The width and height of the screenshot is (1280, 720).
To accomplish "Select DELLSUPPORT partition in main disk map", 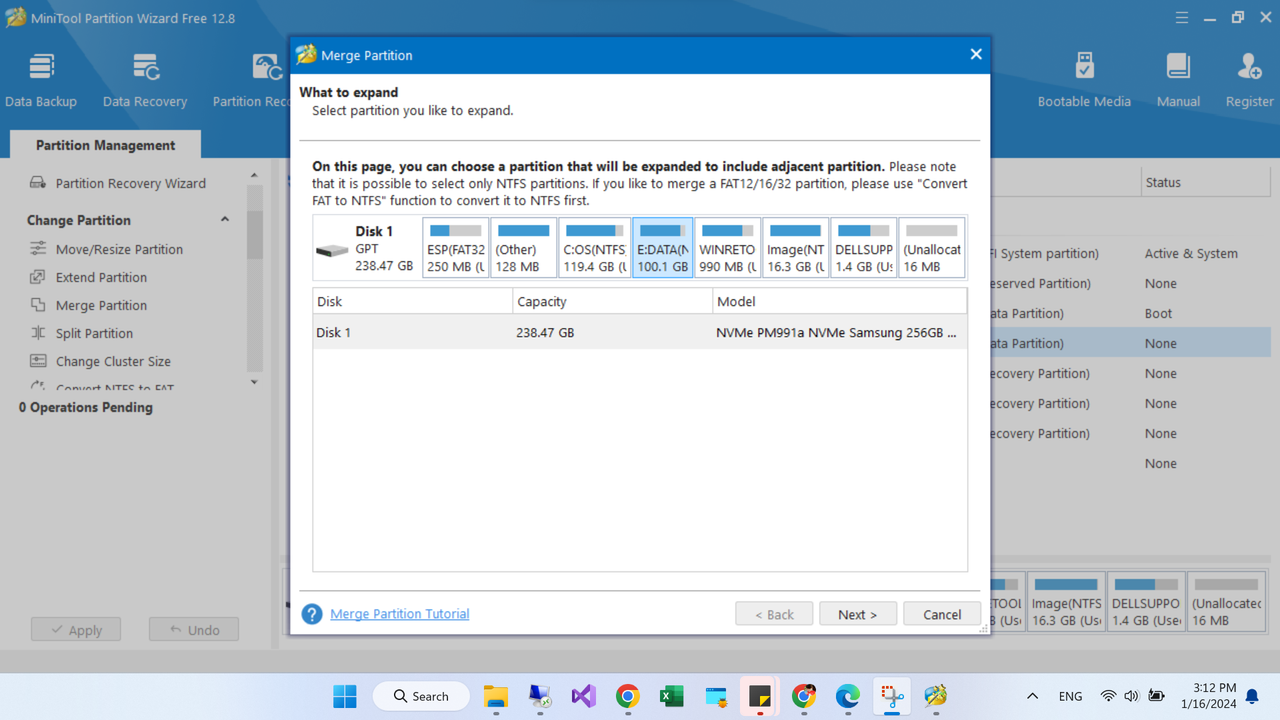I will tap(1146, 603).
